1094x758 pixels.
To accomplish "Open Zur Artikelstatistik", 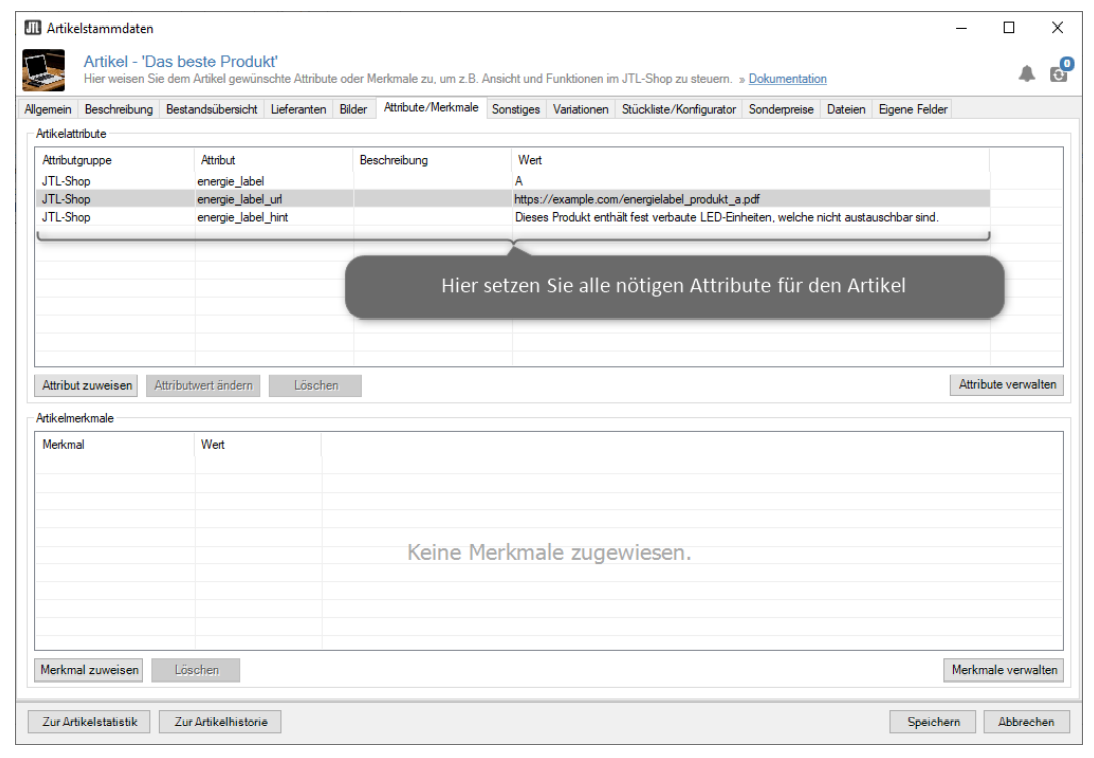I will pyautogui.click(x=89, y=722).
